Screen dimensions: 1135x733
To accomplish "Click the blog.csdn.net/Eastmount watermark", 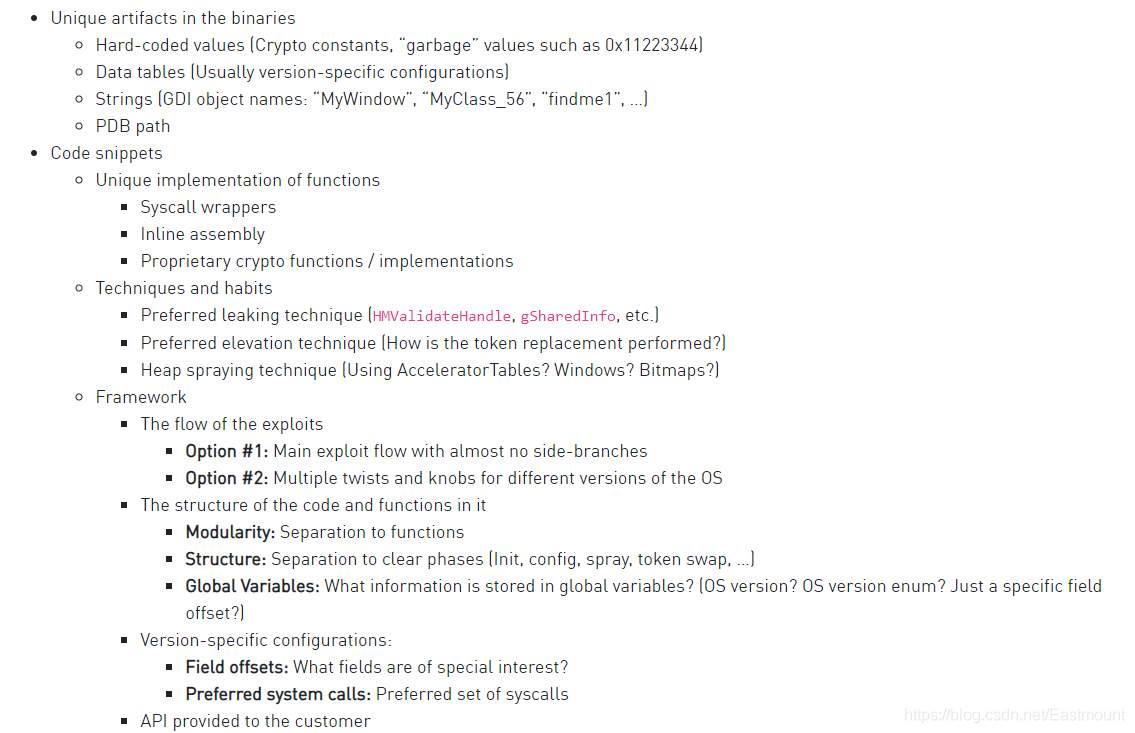I will pyautogui.click(x=1014, y=715).
